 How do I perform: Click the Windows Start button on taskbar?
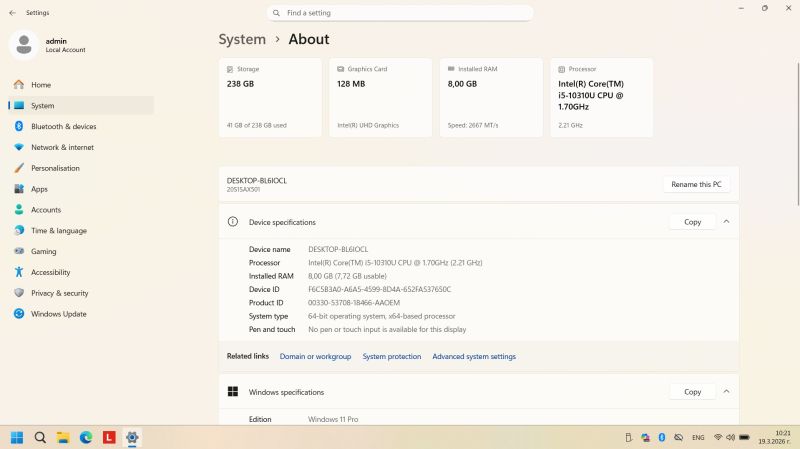17,437
